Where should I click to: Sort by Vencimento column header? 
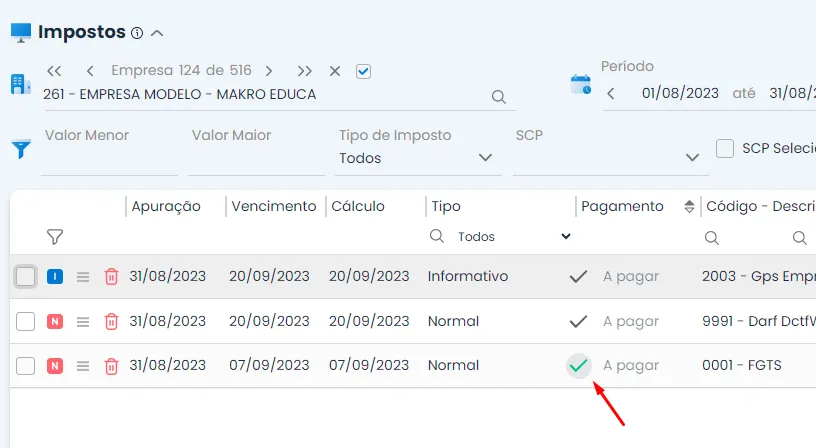[x=274, y=207]
